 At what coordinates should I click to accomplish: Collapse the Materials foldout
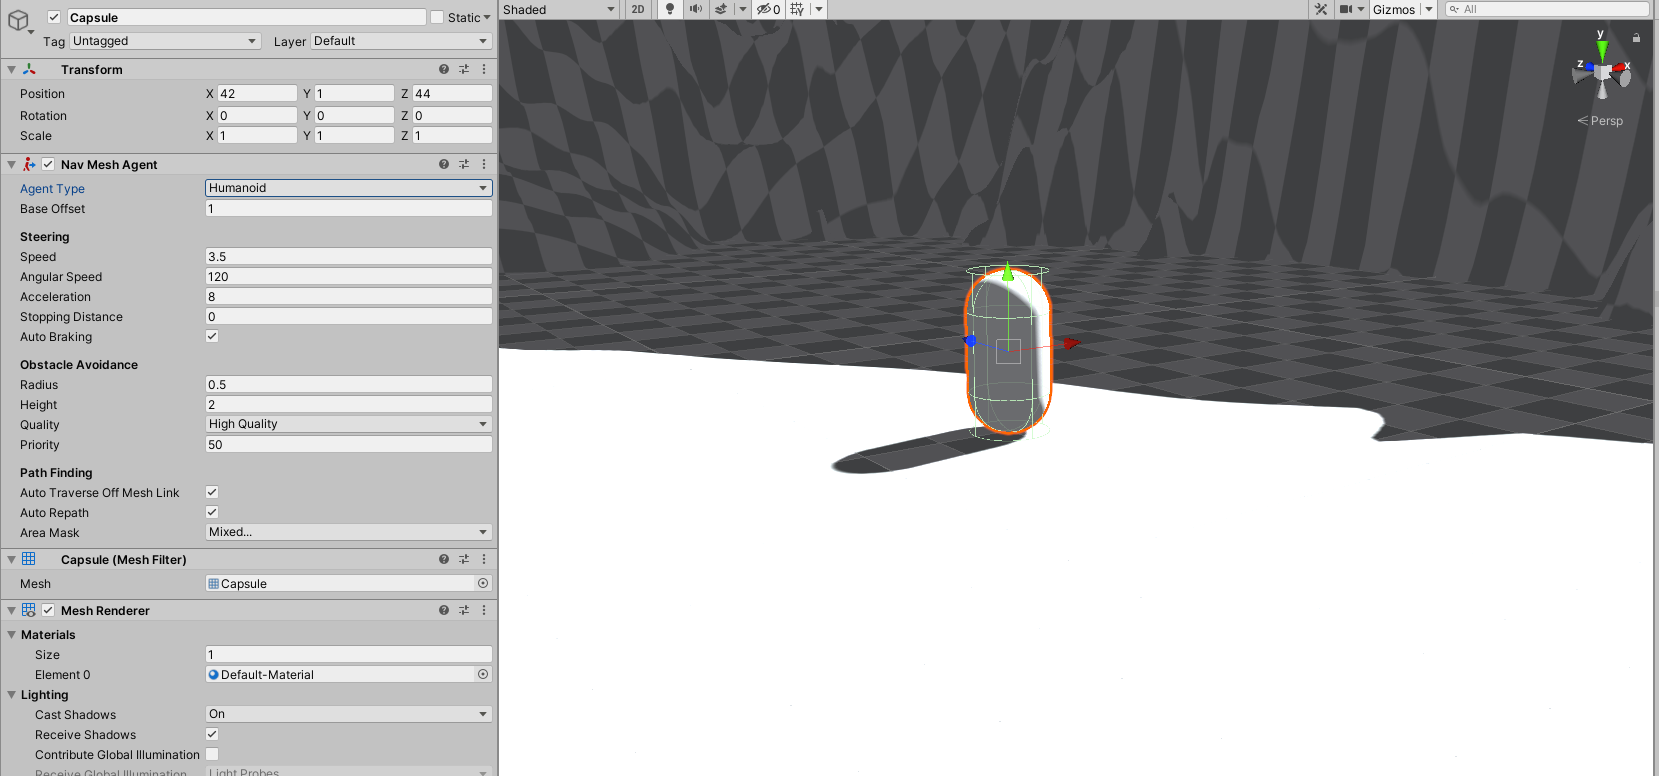point(11,634)
